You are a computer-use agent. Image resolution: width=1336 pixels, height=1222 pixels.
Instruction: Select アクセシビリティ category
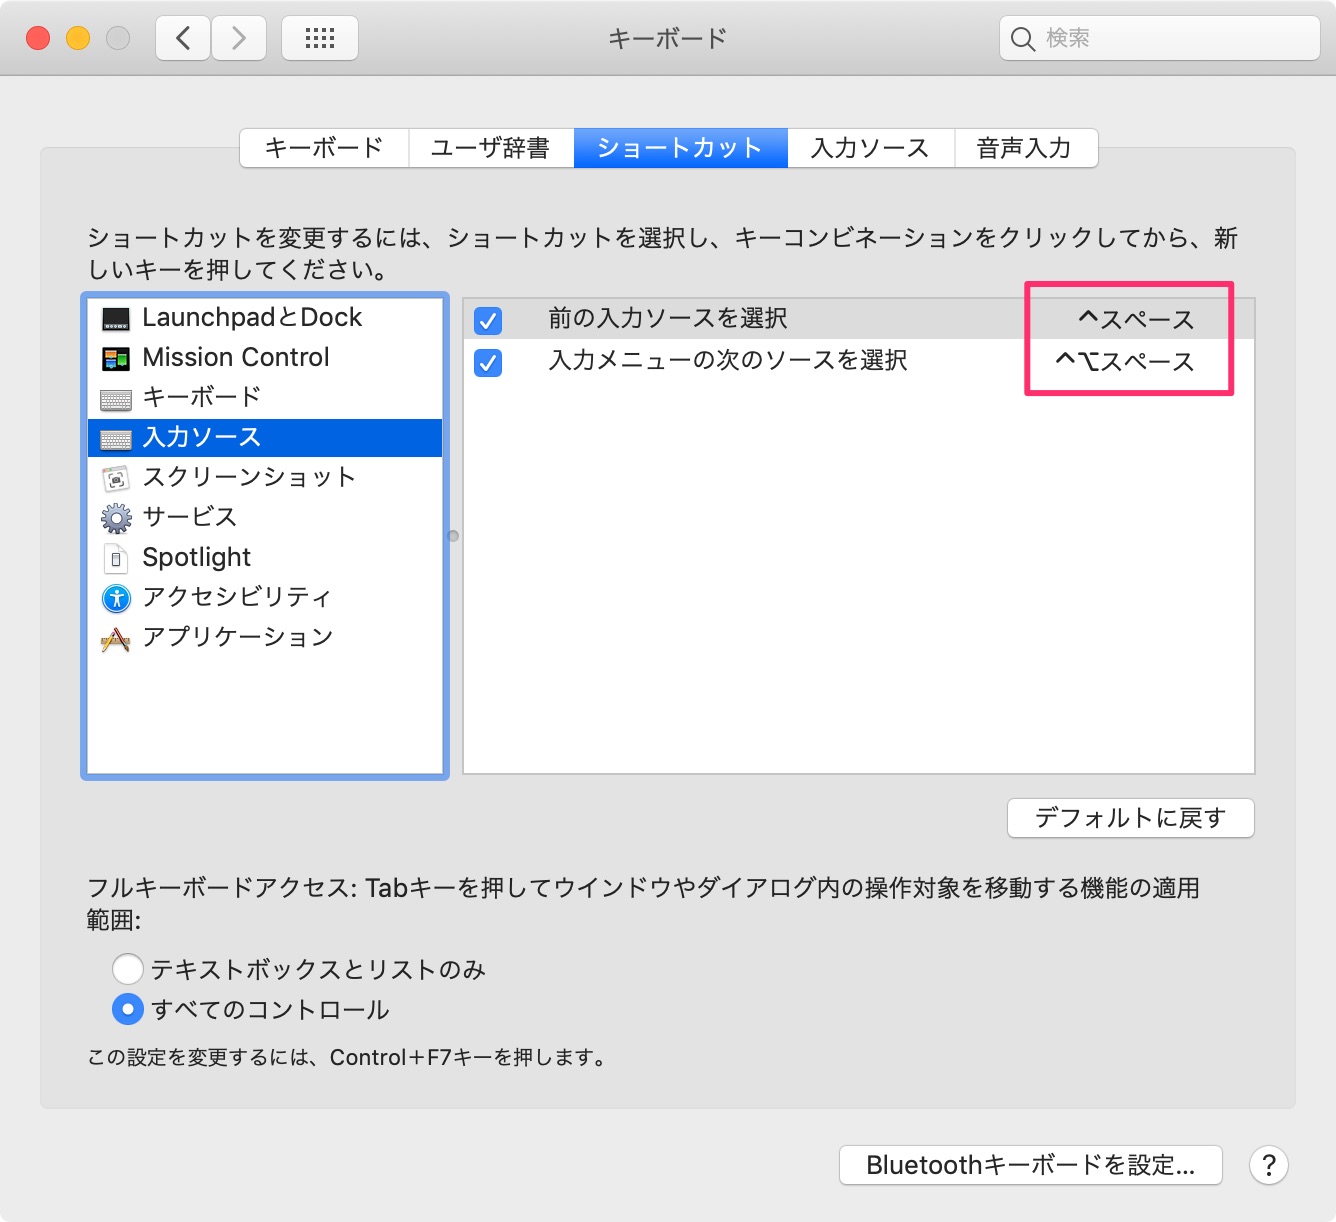265,598
